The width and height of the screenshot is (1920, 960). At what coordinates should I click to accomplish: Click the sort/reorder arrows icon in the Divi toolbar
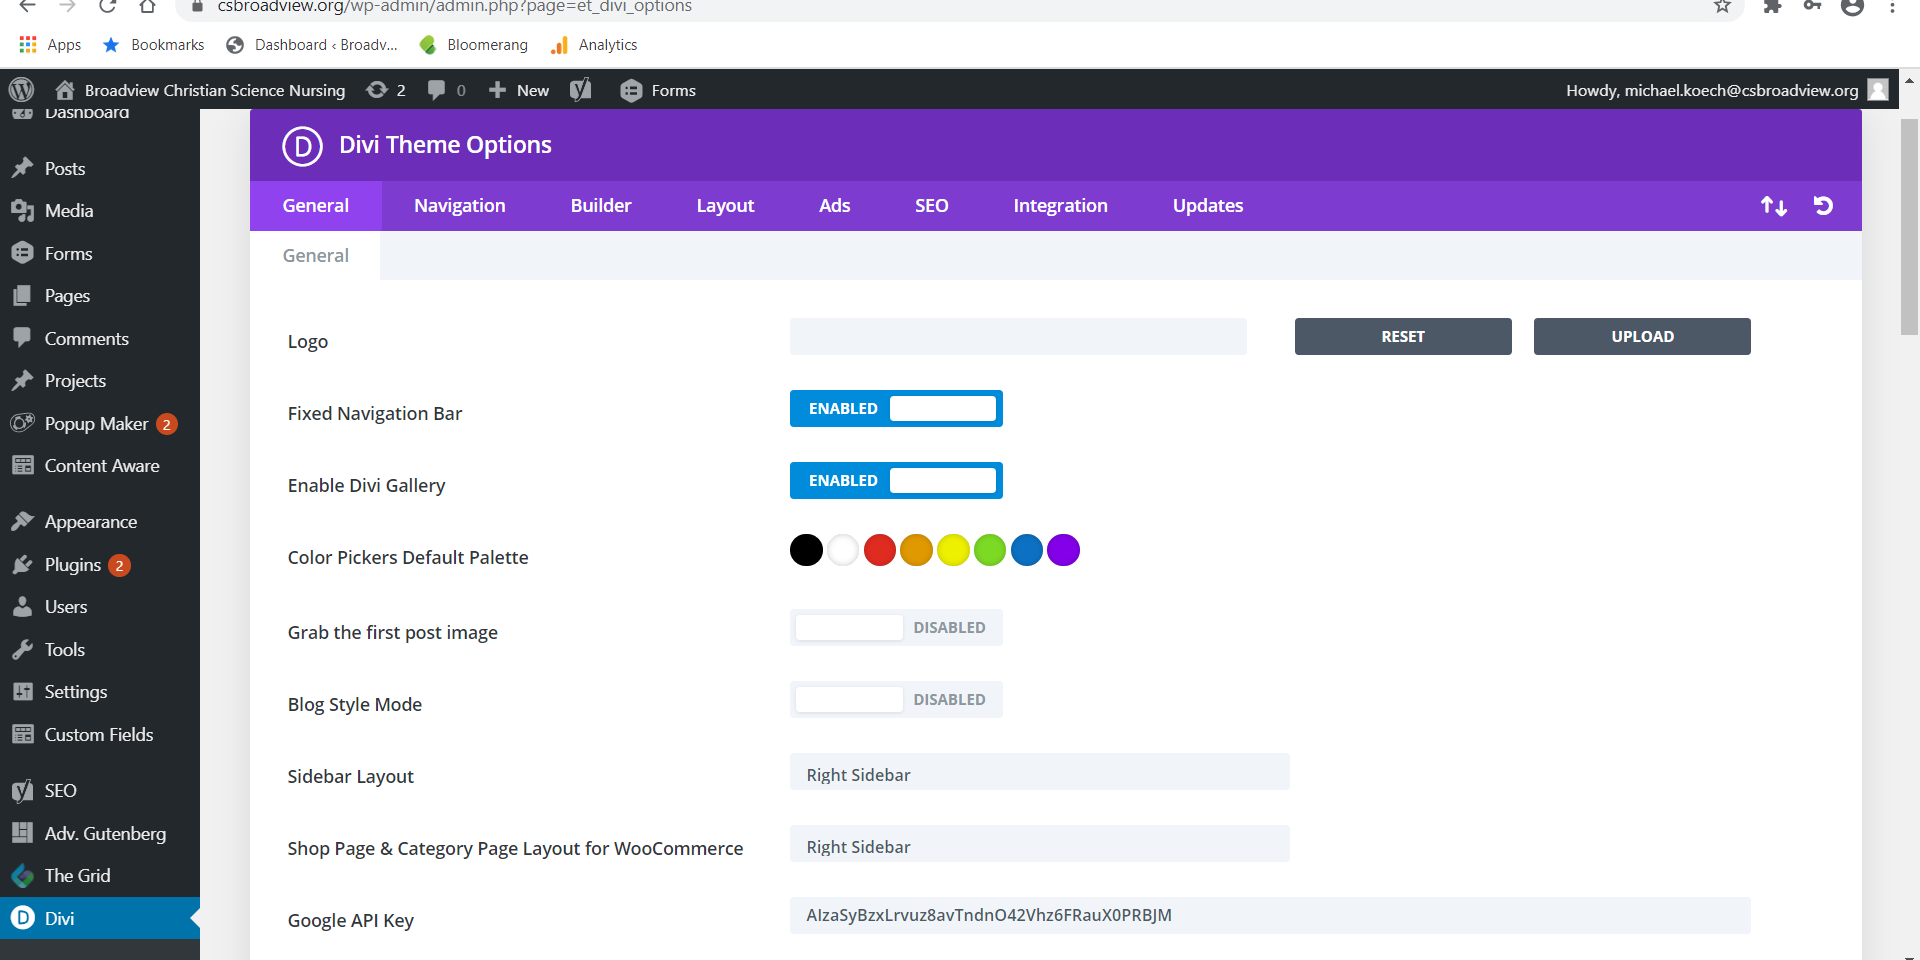click(1774, 206)
